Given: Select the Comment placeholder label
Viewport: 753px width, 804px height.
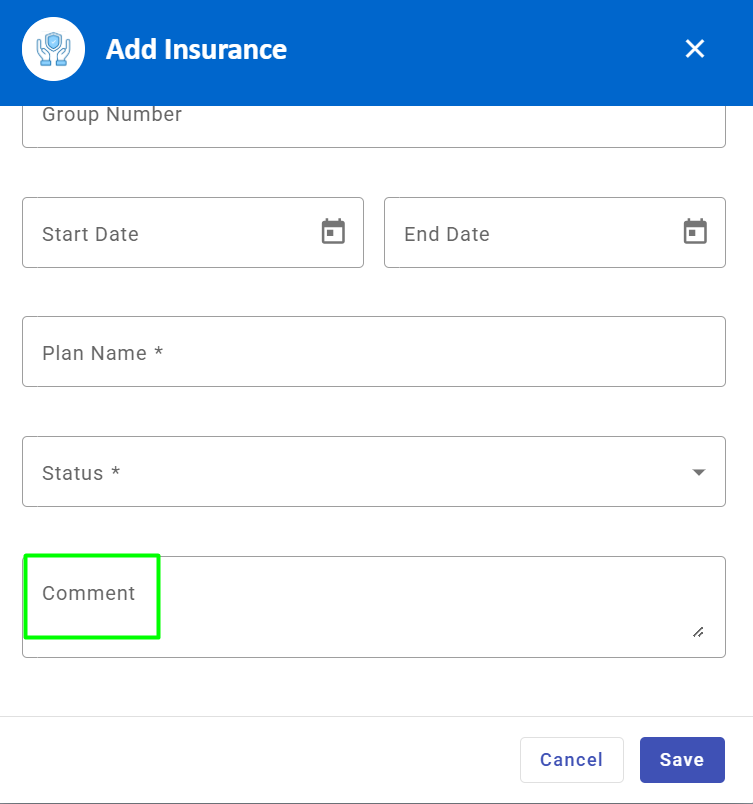Looking at the screenshot, I should pos(88,593).
